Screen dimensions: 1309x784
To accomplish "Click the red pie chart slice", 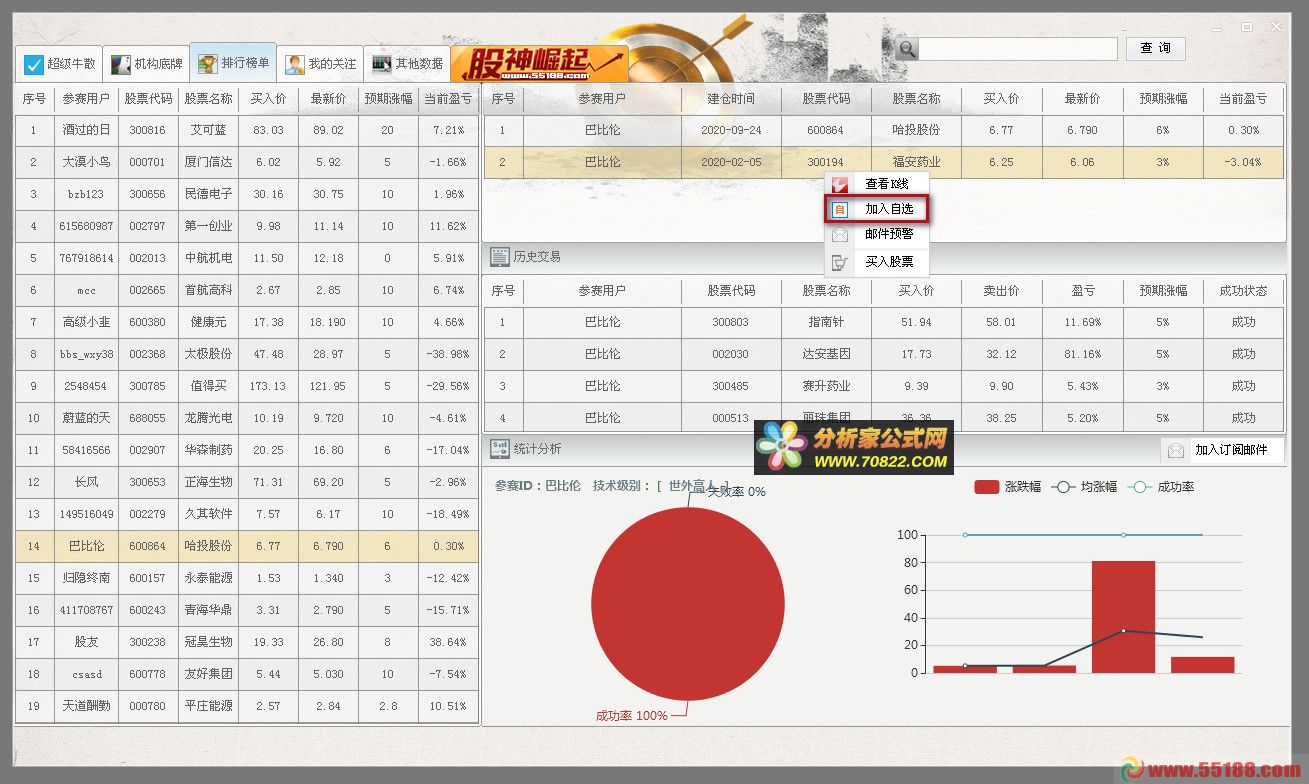I will coord(688,604).
